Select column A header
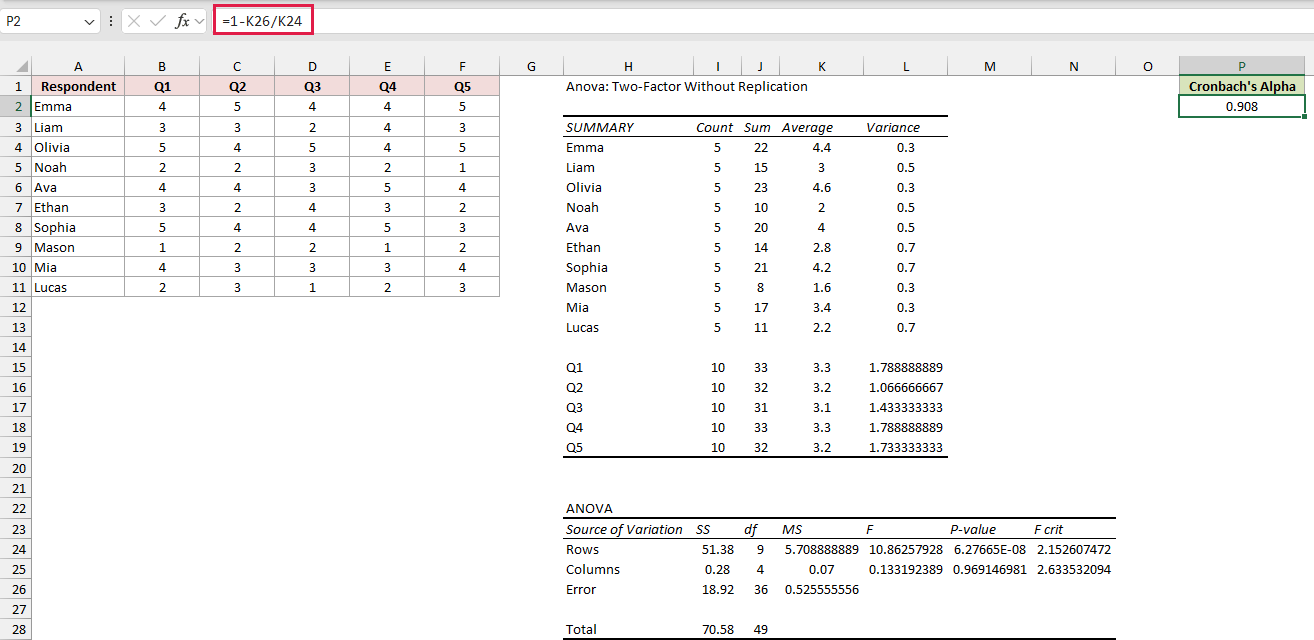Screen dimensions: 1314x640 [x=78, y=66]
